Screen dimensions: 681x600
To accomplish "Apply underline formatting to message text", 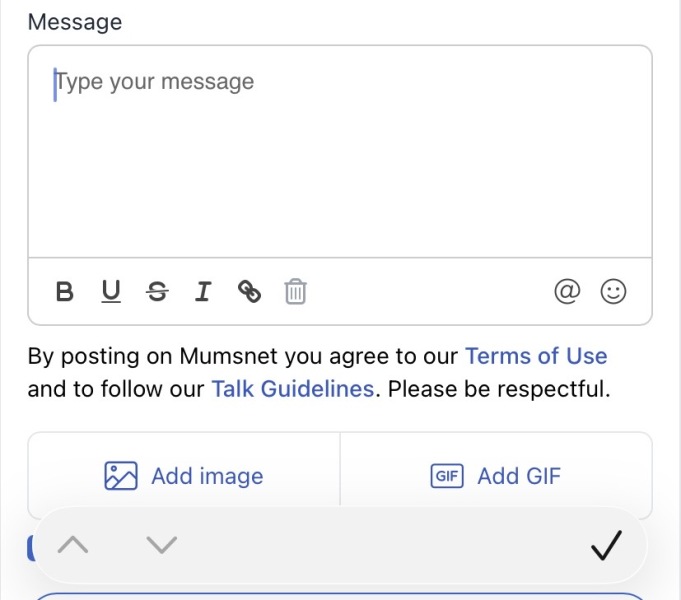I will click(x=111, y=292).
